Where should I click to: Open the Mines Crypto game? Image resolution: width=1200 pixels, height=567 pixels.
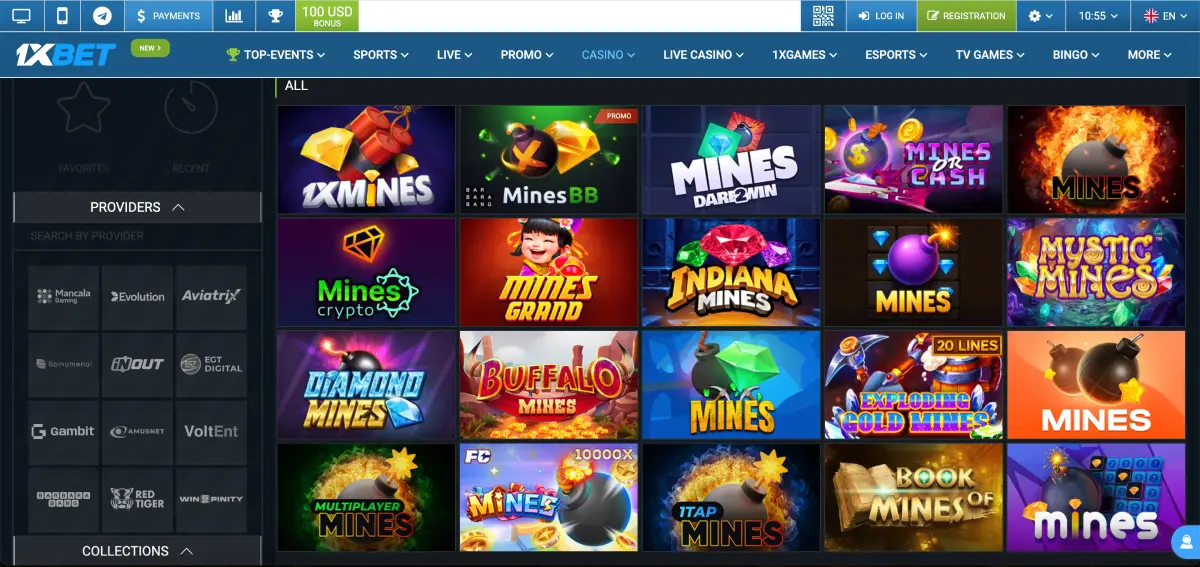coord(366,273)
